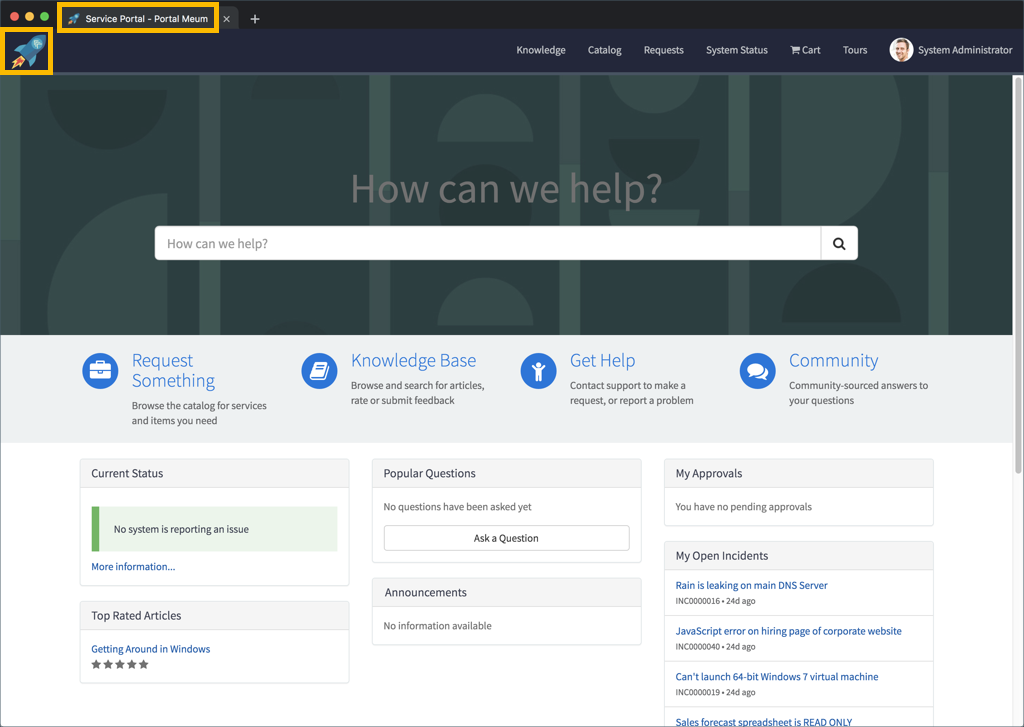This screenshot has height=727, width=1024.
Task: Click the rocket logo to go home
Action: tap(26, 50)
